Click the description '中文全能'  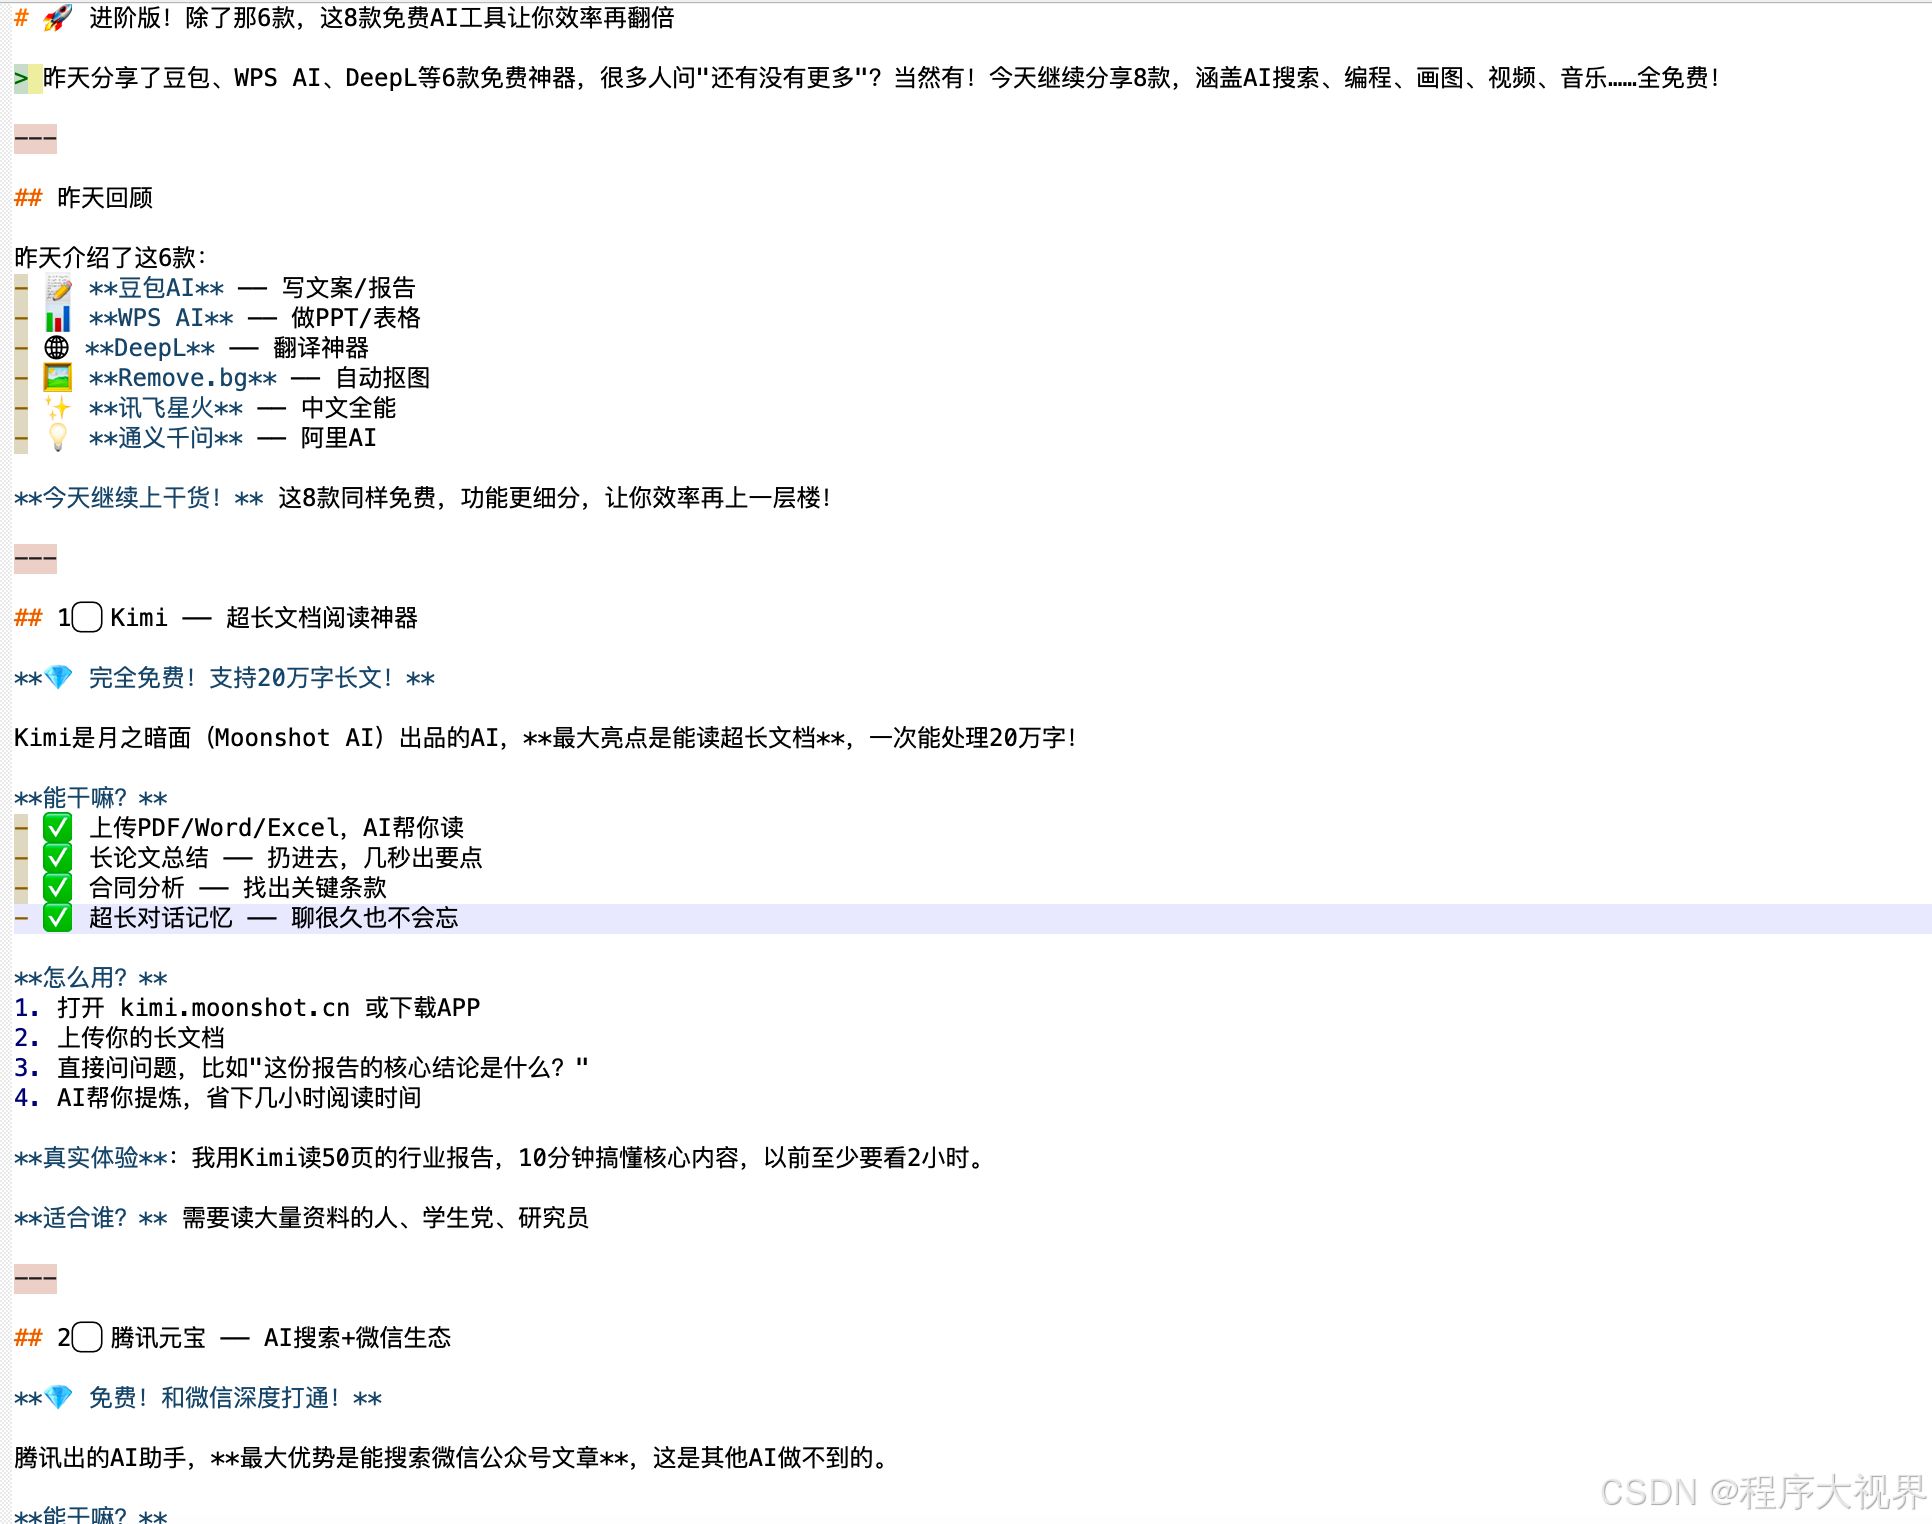click(349, 408)
